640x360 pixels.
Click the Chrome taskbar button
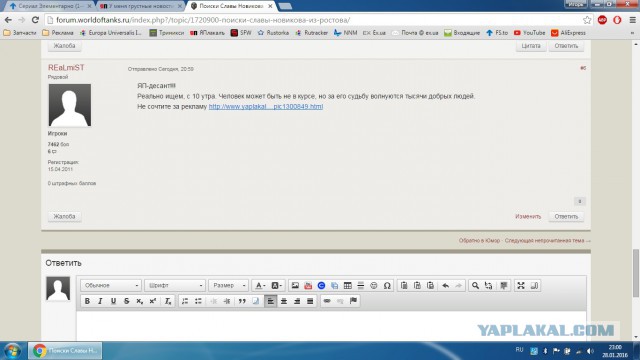(x=65, y=351)
